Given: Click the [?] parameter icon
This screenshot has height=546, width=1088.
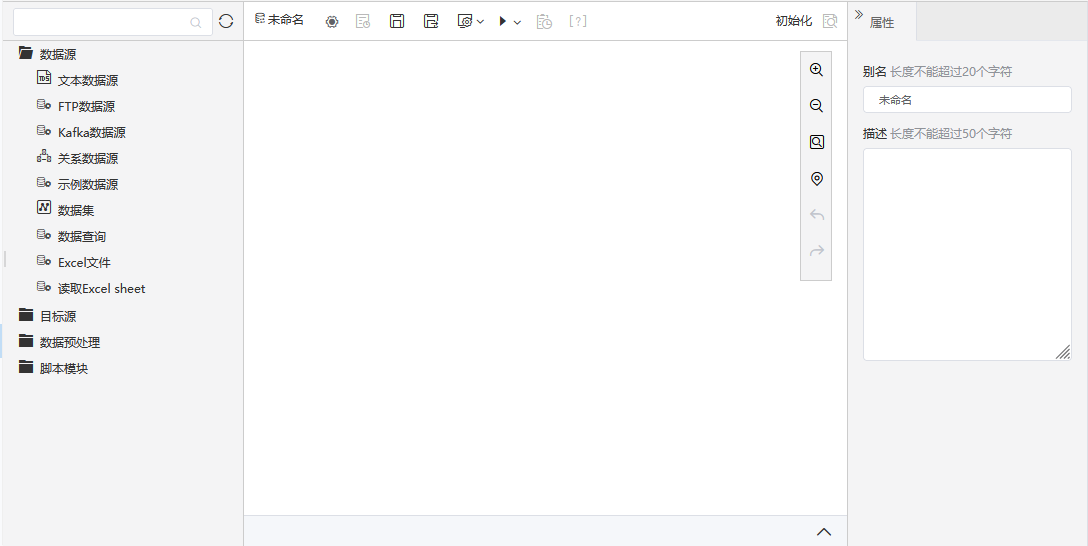Looking at the screenshot, I should [578, 21].
